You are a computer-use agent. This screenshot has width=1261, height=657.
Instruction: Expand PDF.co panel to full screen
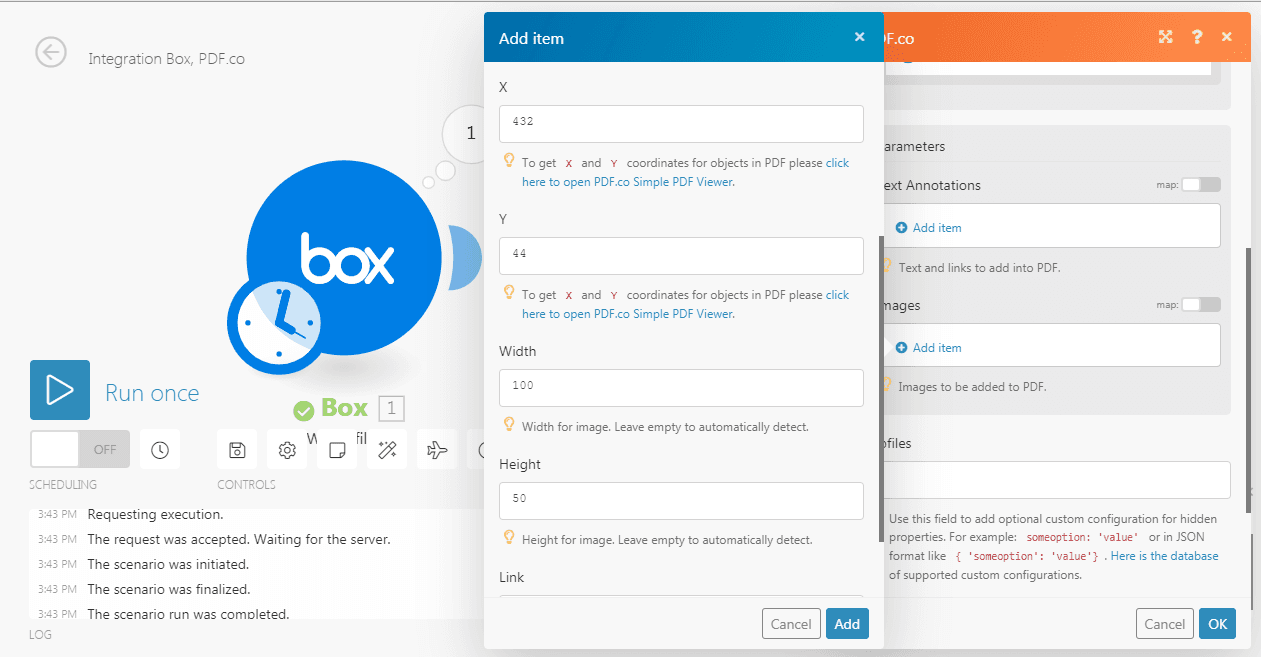pyautogui.click(x=1165, y=37)
